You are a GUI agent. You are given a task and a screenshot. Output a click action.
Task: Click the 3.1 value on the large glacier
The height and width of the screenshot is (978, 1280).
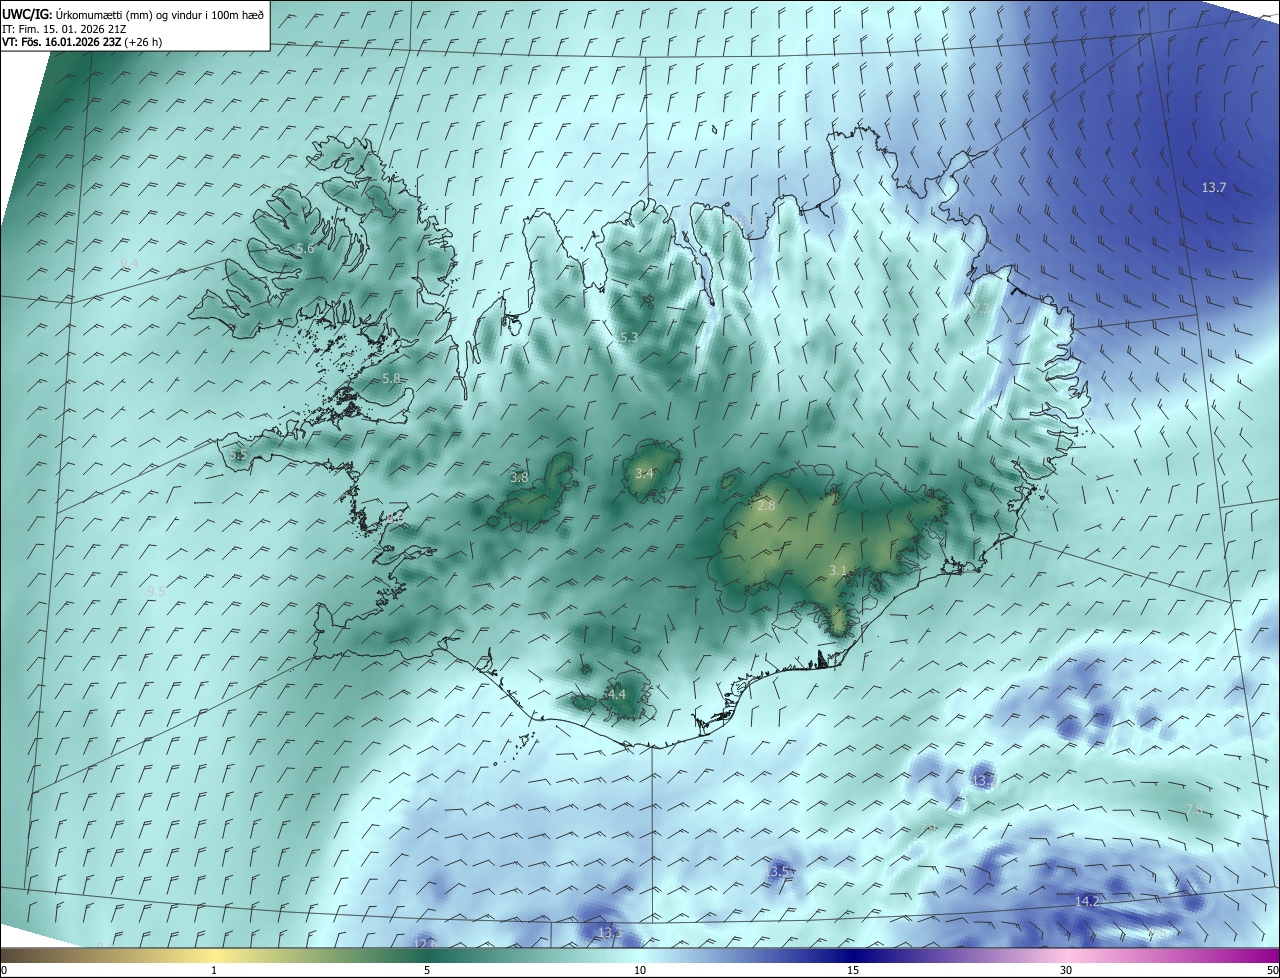[838, 570]
